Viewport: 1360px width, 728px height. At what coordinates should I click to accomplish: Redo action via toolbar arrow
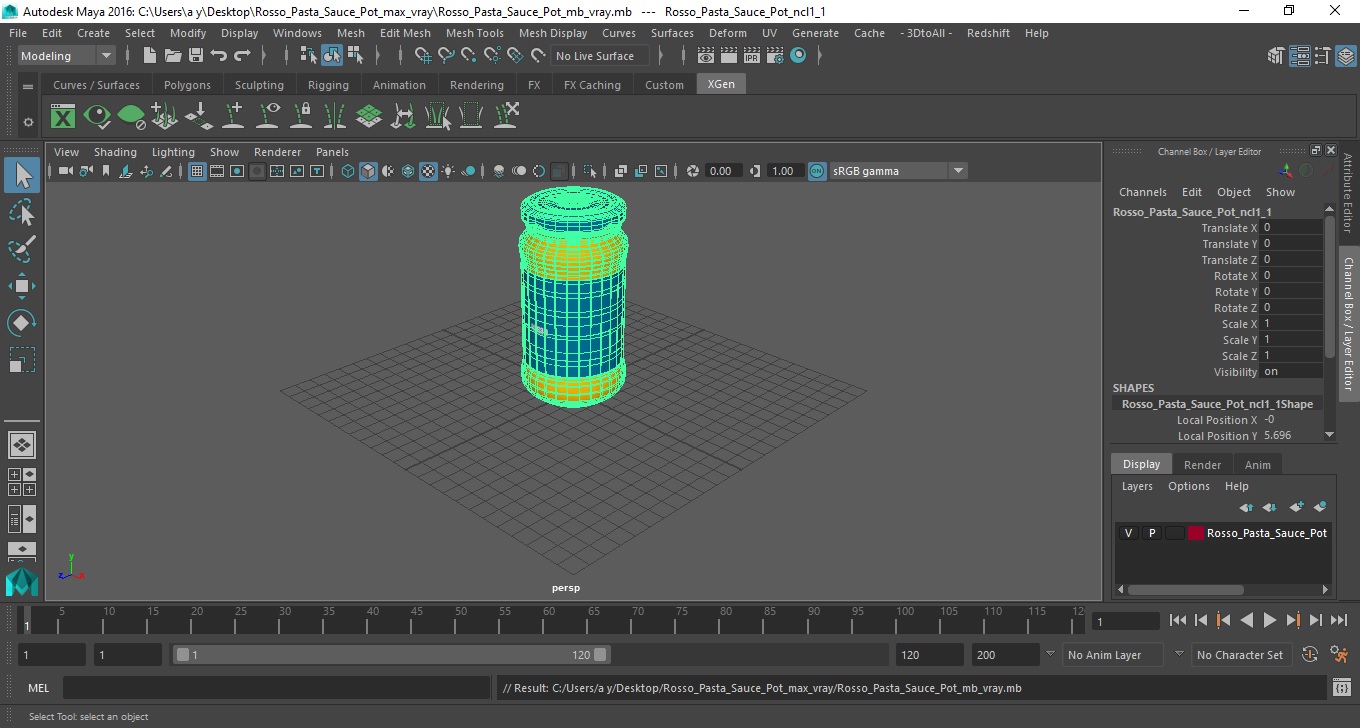(242, 56)
